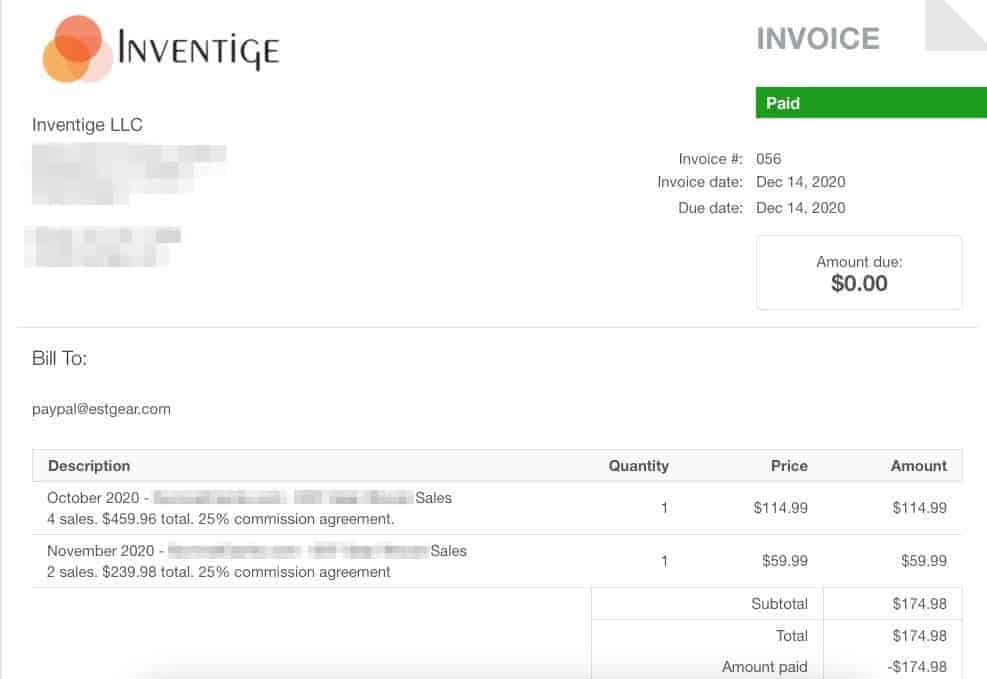Click the green Paid status banner

pyautogui.click(x=870, y=103)
